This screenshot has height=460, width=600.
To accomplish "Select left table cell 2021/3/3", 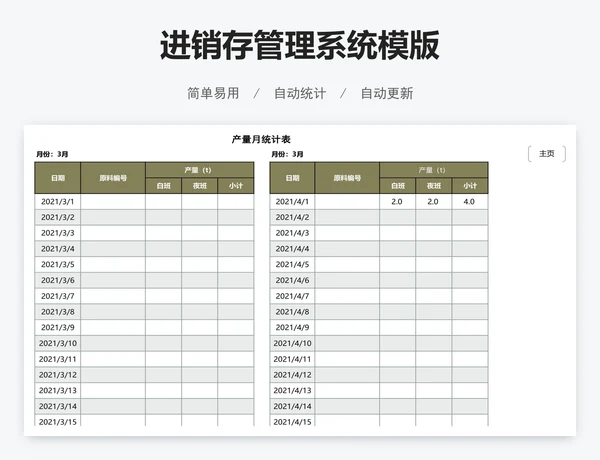I will pos(58,233).
